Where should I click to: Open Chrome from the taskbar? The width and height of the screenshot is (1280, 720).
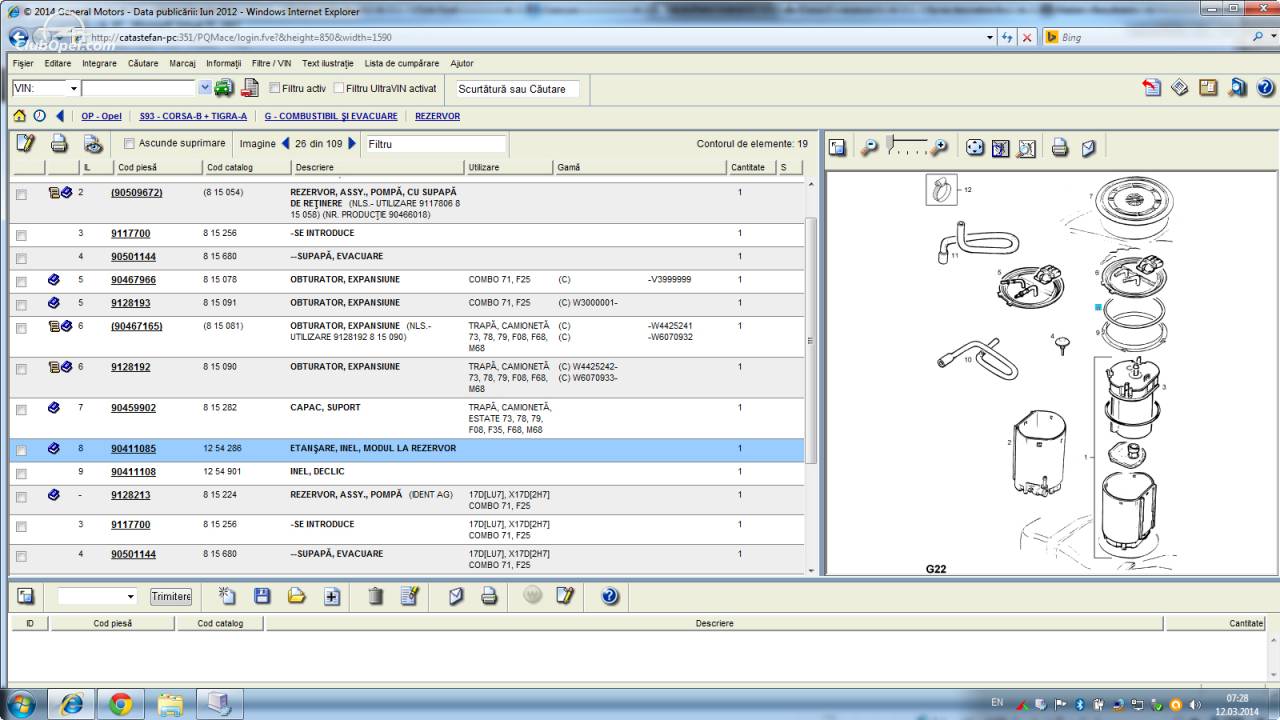click(121, 704)
